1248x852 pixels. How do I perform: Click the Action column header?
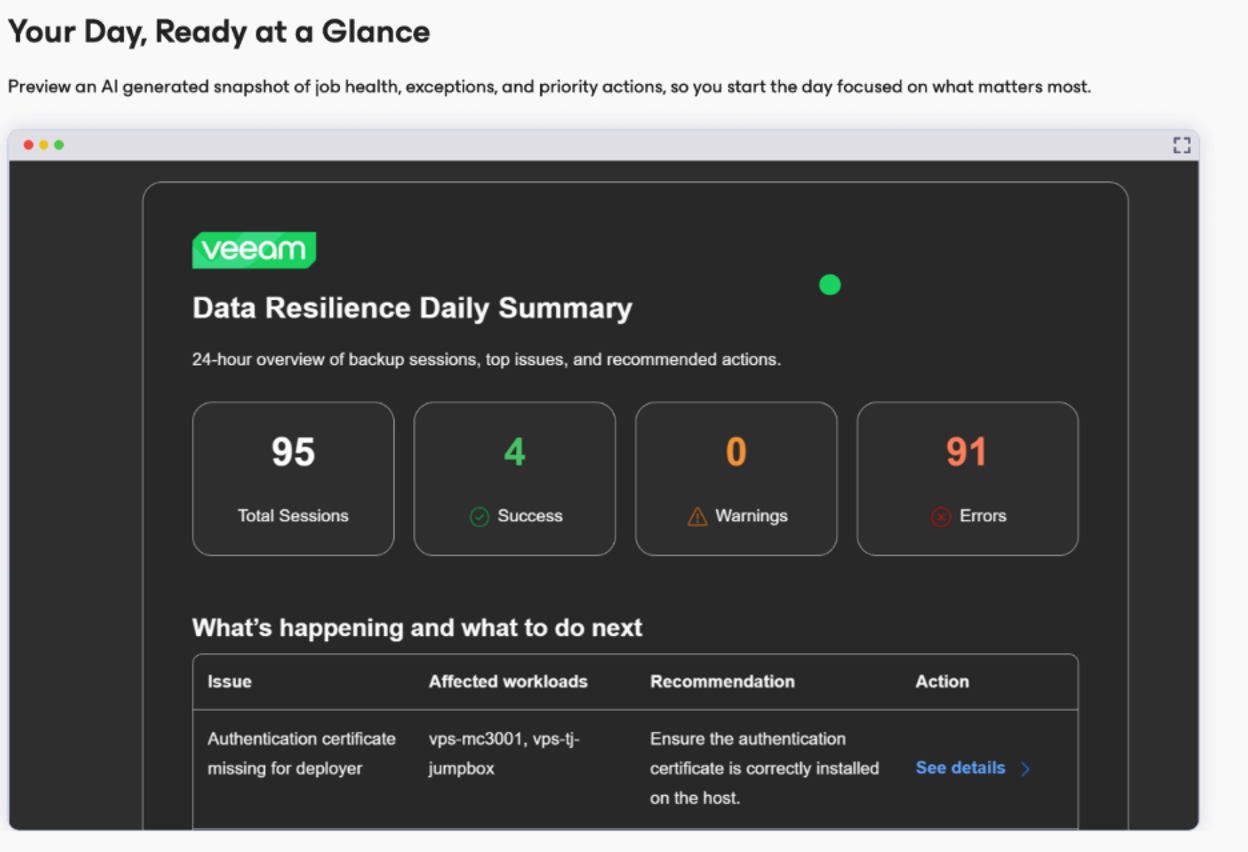[941, 681]
